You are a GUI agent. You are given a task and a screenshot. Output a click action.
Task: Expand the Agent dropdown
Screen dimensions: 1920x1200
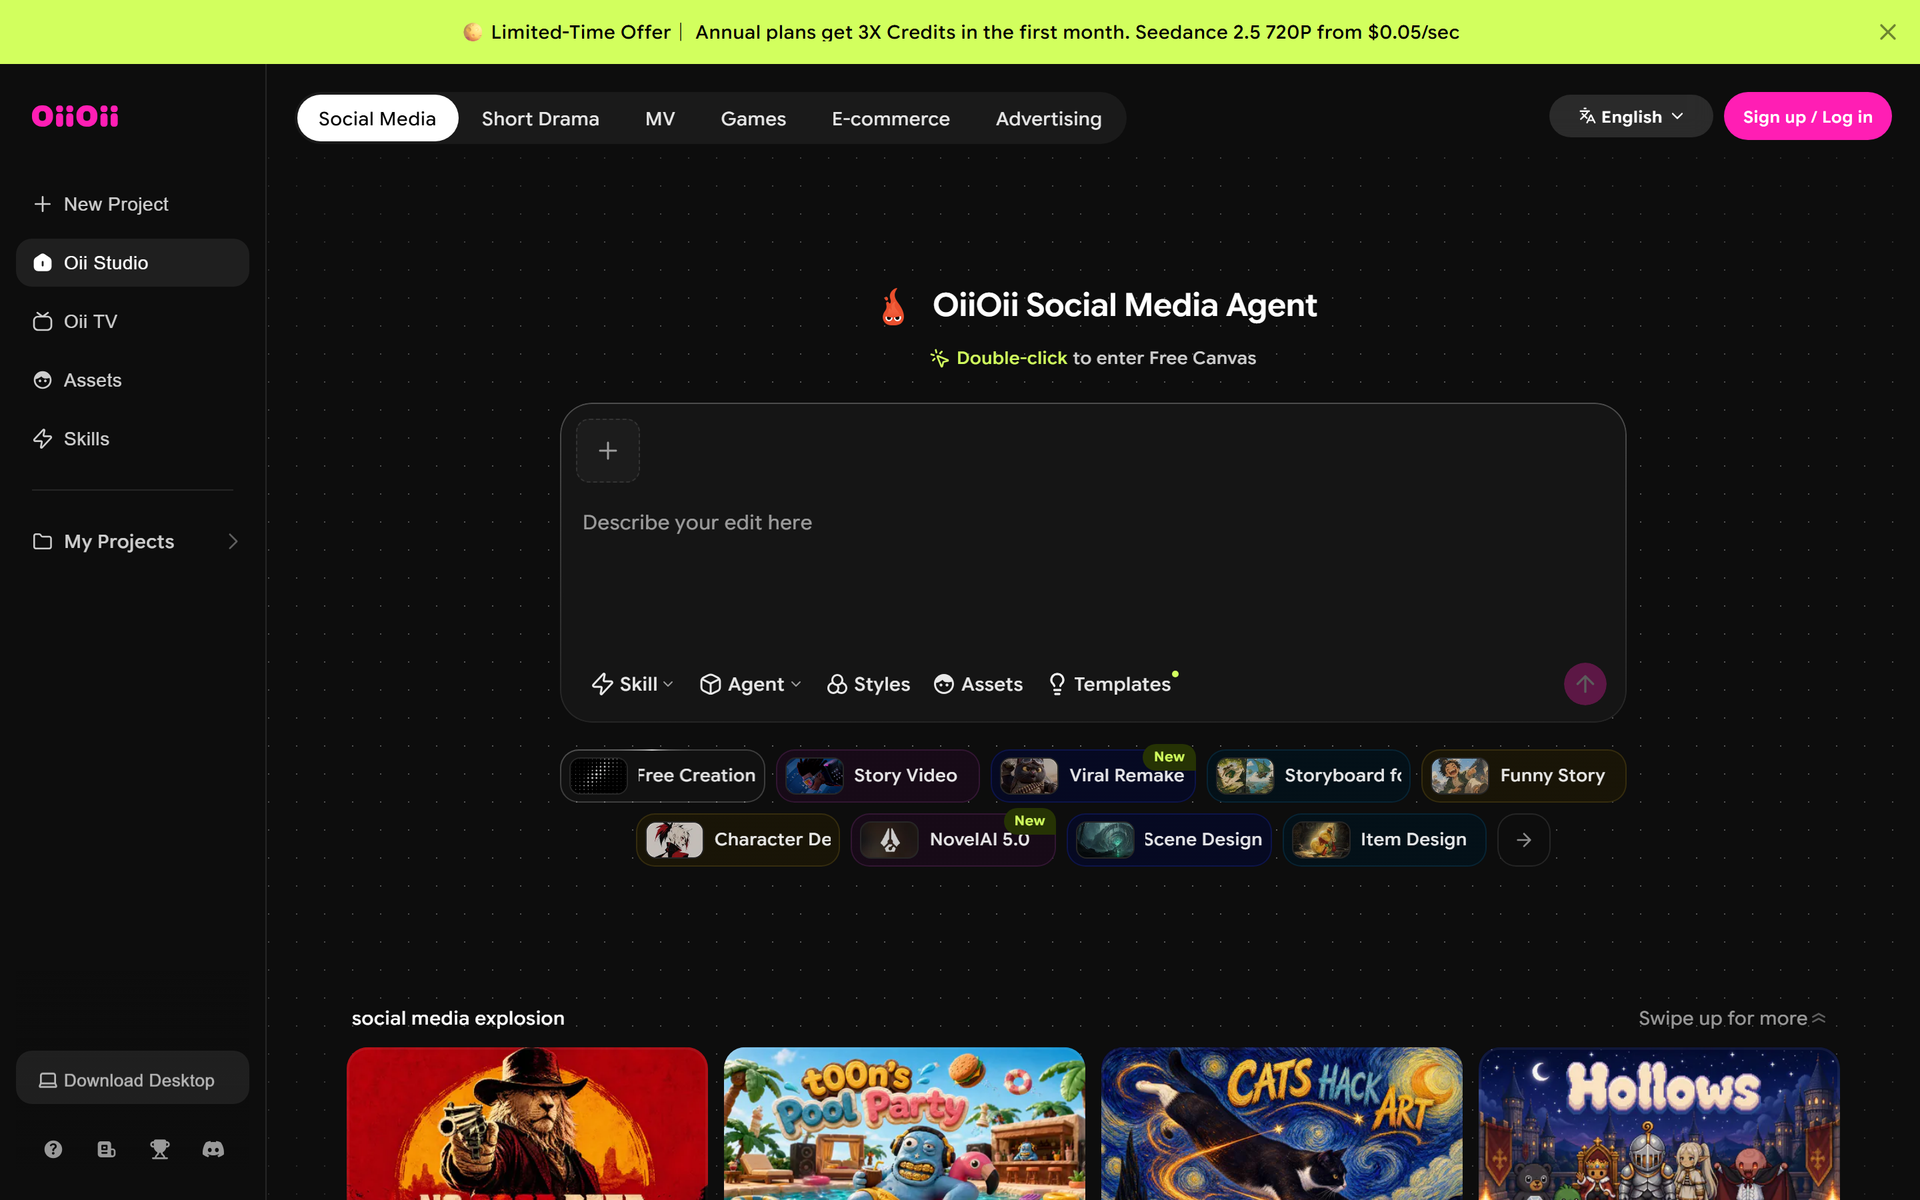tap(750, 684)
